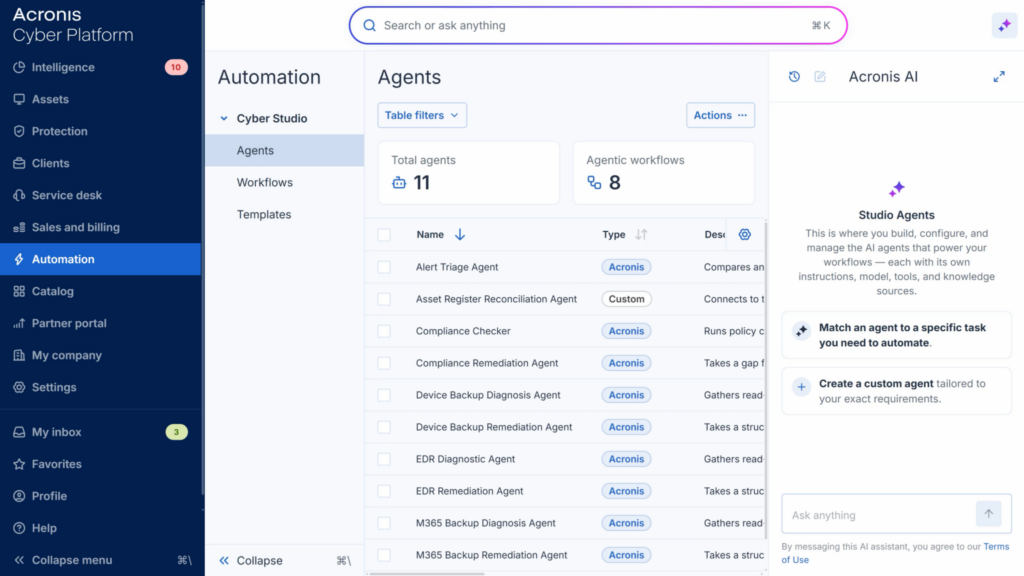The height and width of the screenshot is (576, 1024).
Task: Click the Agentic workflows card
Action: coord(664,173)
